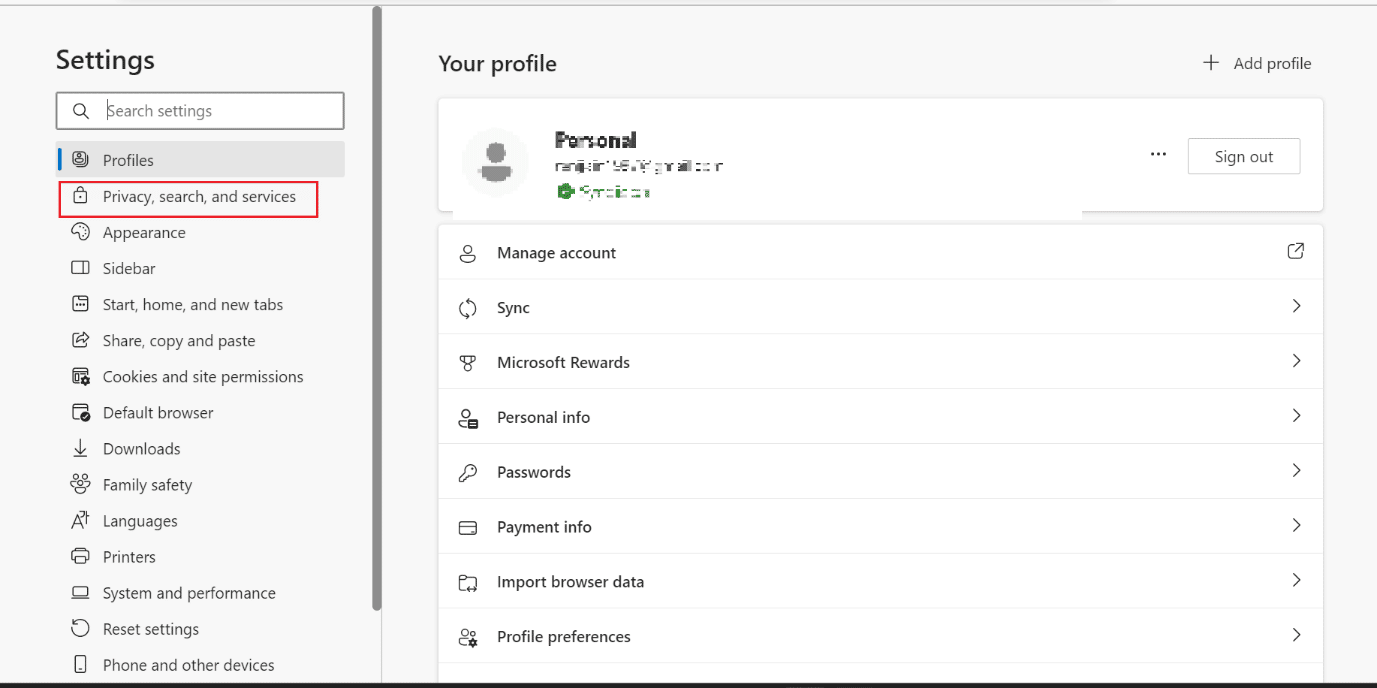Click the Search settings field

199,110
